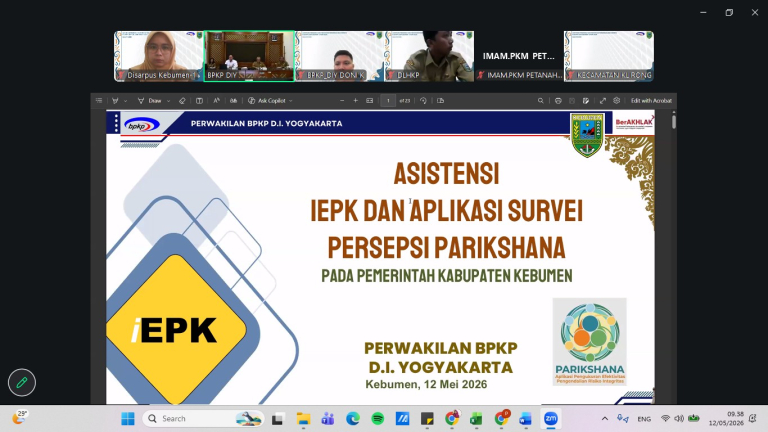The height and width of the screenshot is (432, 768).
Task: Click the PDF vertical scrollbar thumb
Action: [674, 120]
